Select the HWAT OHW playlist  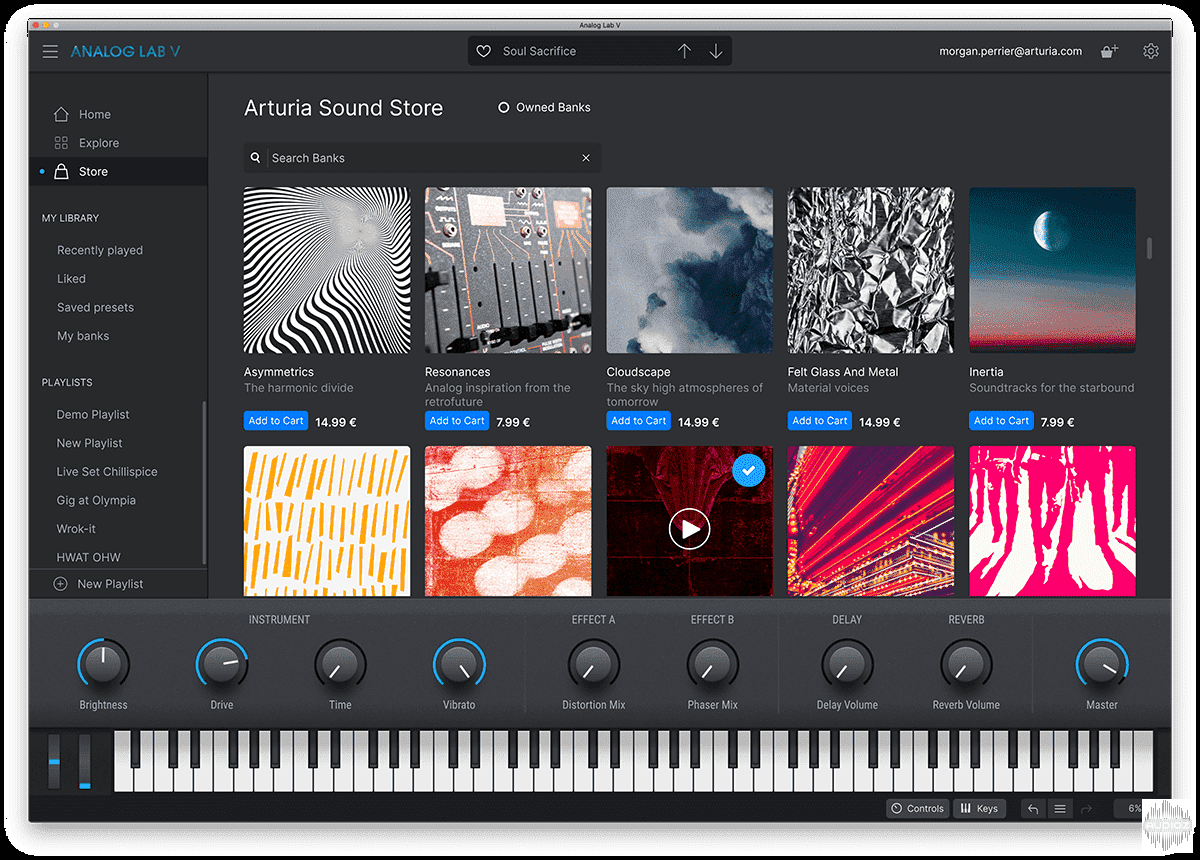(x=88, y=557)
